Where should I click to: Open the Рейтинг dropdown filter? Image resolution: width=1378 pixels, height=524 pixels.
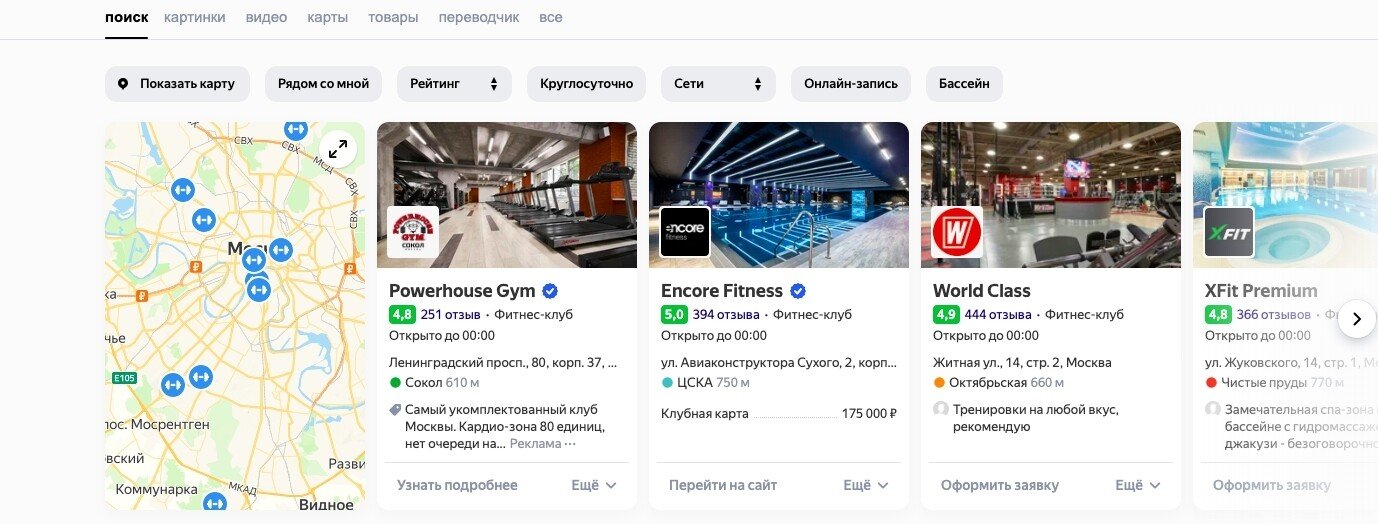point(454,84)
